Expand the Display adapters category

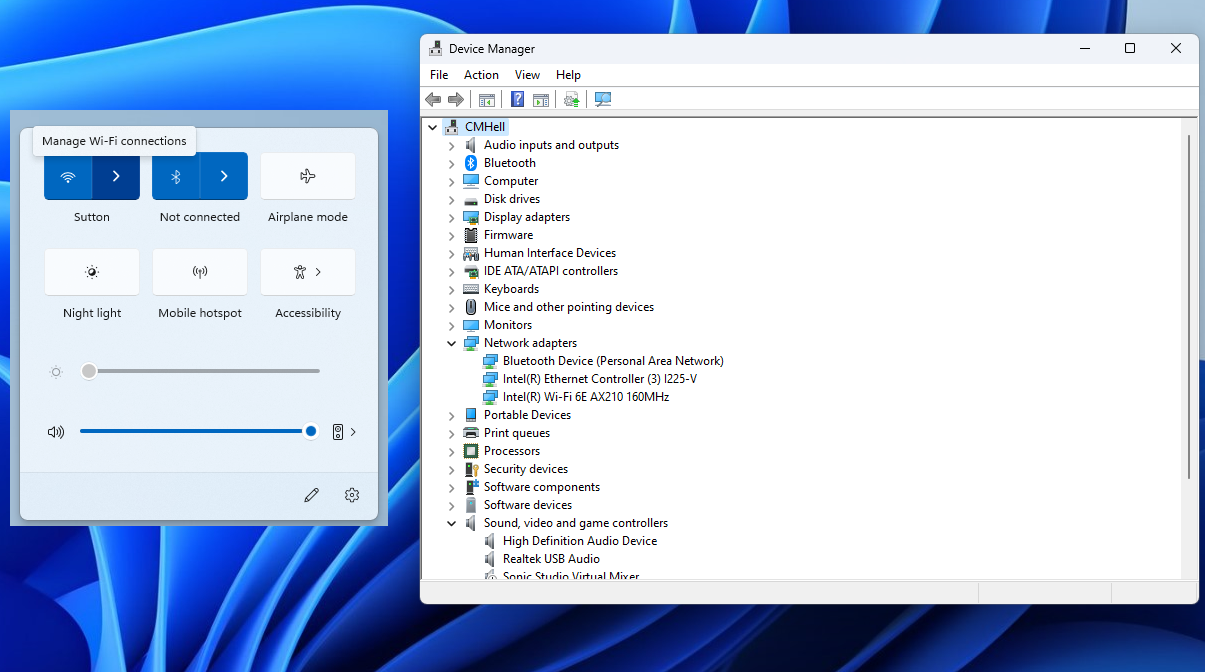pos(451,217)
